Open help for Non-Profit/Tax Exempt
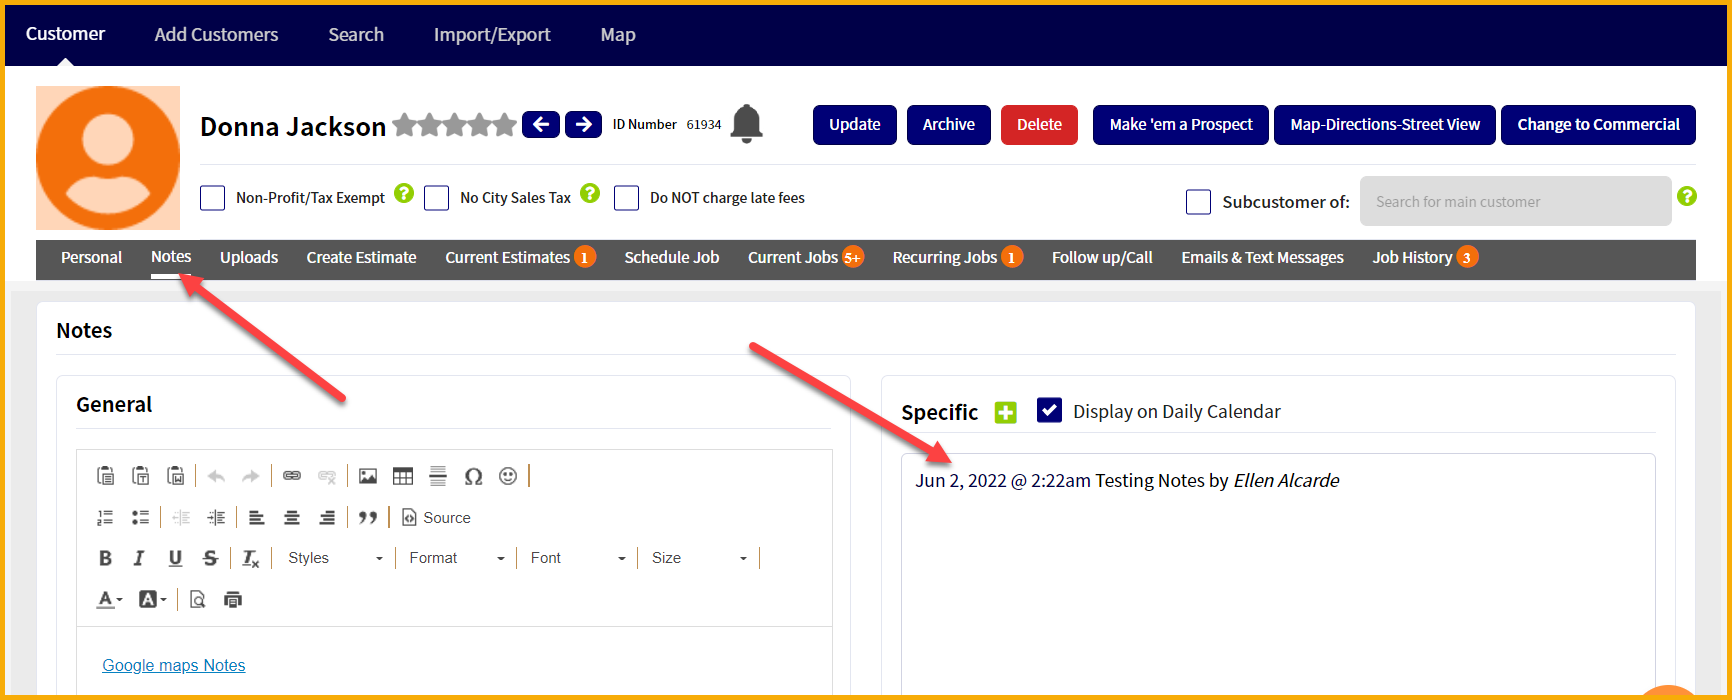This screenshot has width=1732, height=700. coord(404,193)
